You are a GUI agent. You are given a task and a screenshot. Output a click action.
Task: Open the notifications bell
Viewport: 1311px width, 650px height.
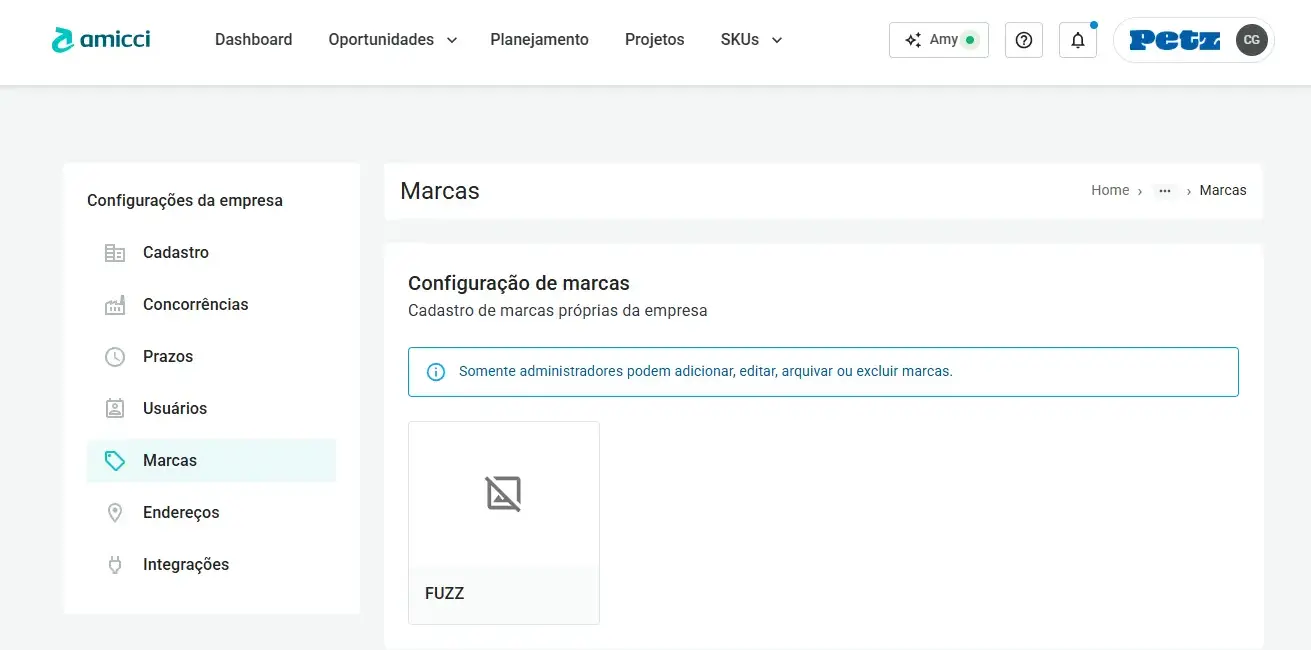pos(1077,40)
